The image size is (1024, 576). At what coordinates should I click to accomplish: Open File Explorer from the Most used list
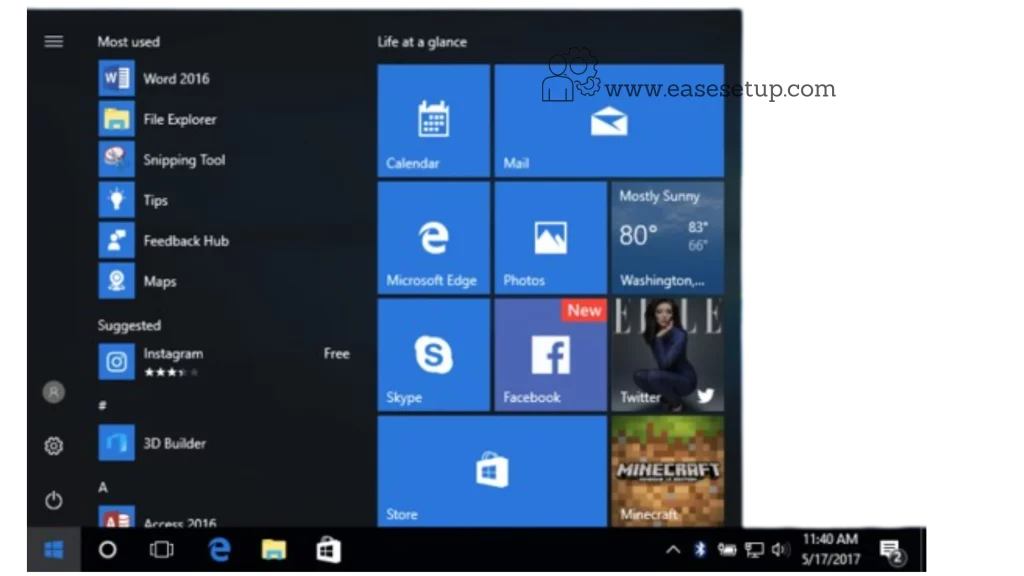(225, 119)
